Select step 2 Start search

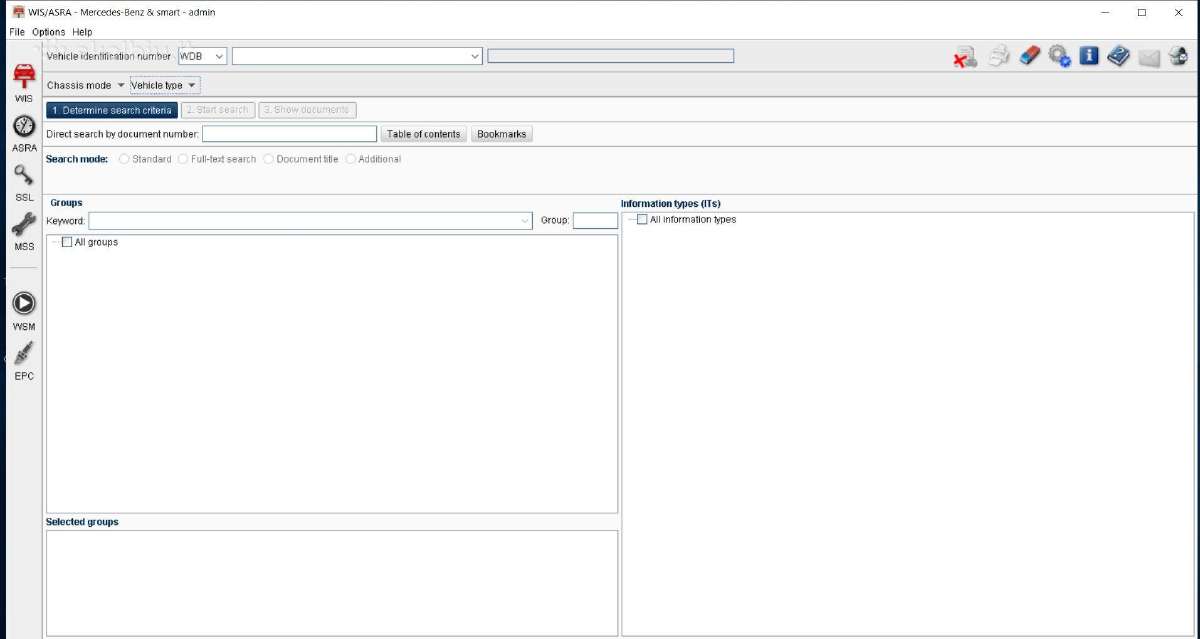(x=218, y=110)
